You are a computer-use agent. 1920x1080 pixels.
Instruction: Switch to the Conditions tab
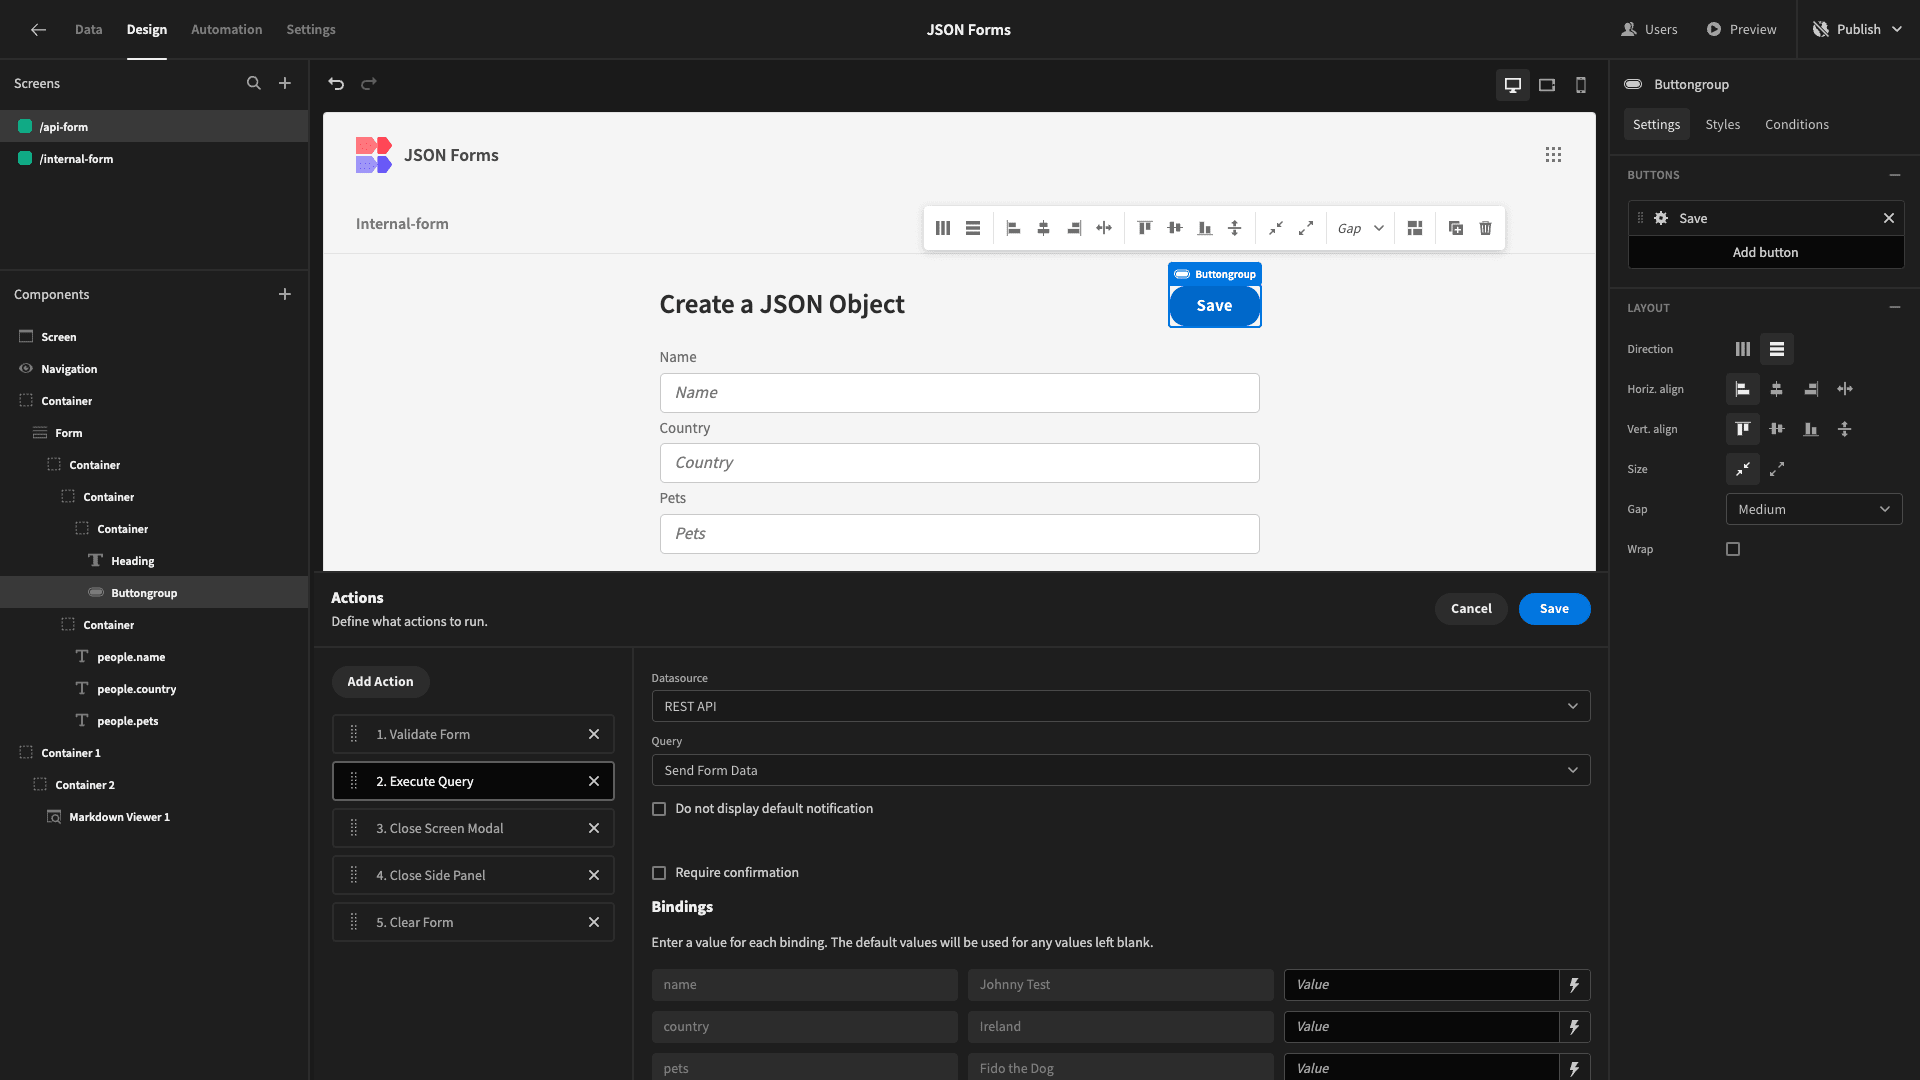pos(1796,124)
